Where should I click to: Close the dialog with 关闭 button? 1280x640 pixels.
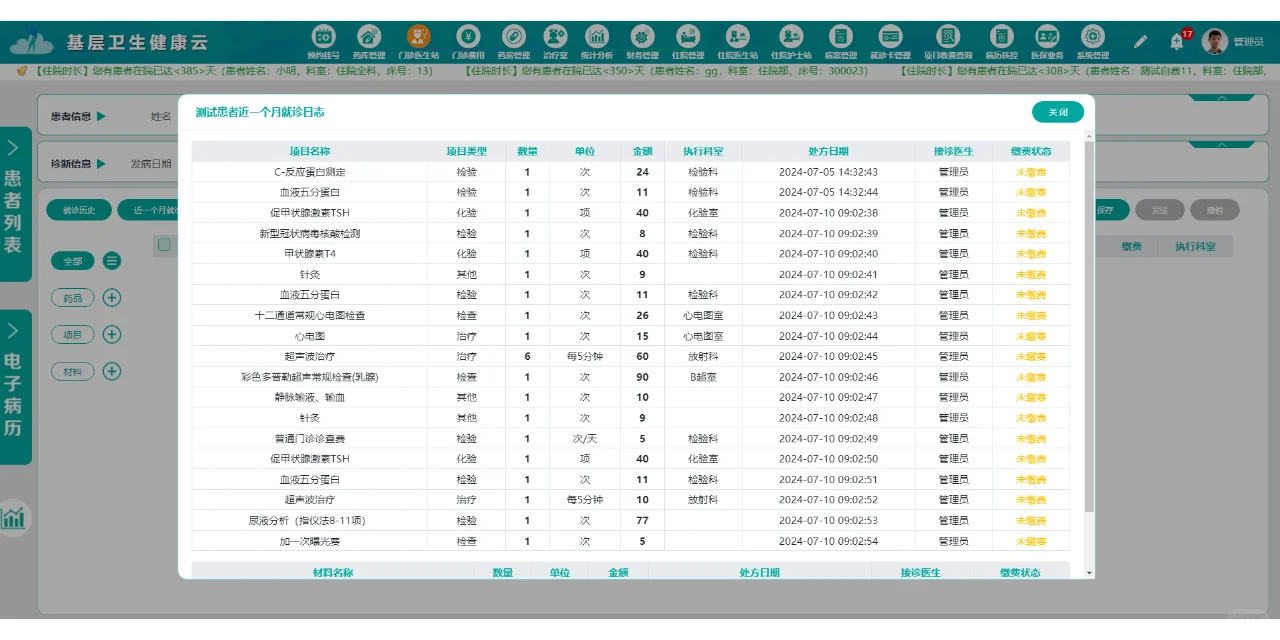click(x=1058, y=112)
